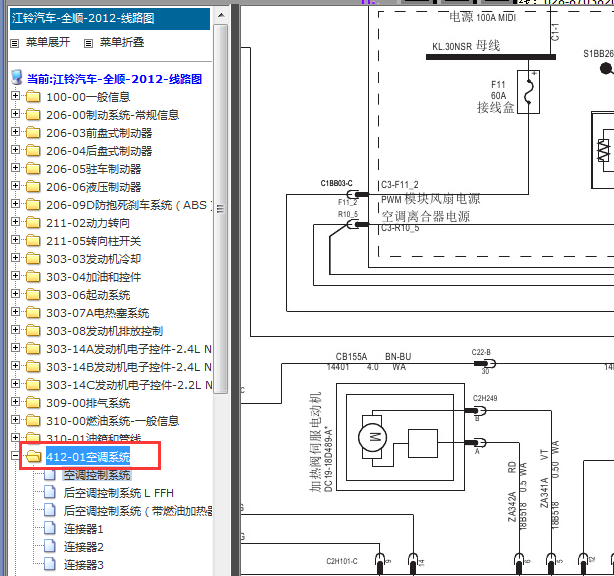The width and height of the screenshot is (614, 576).
Task: Open the 后空调控制系统 L FFH page
Action: coord(118,493)
